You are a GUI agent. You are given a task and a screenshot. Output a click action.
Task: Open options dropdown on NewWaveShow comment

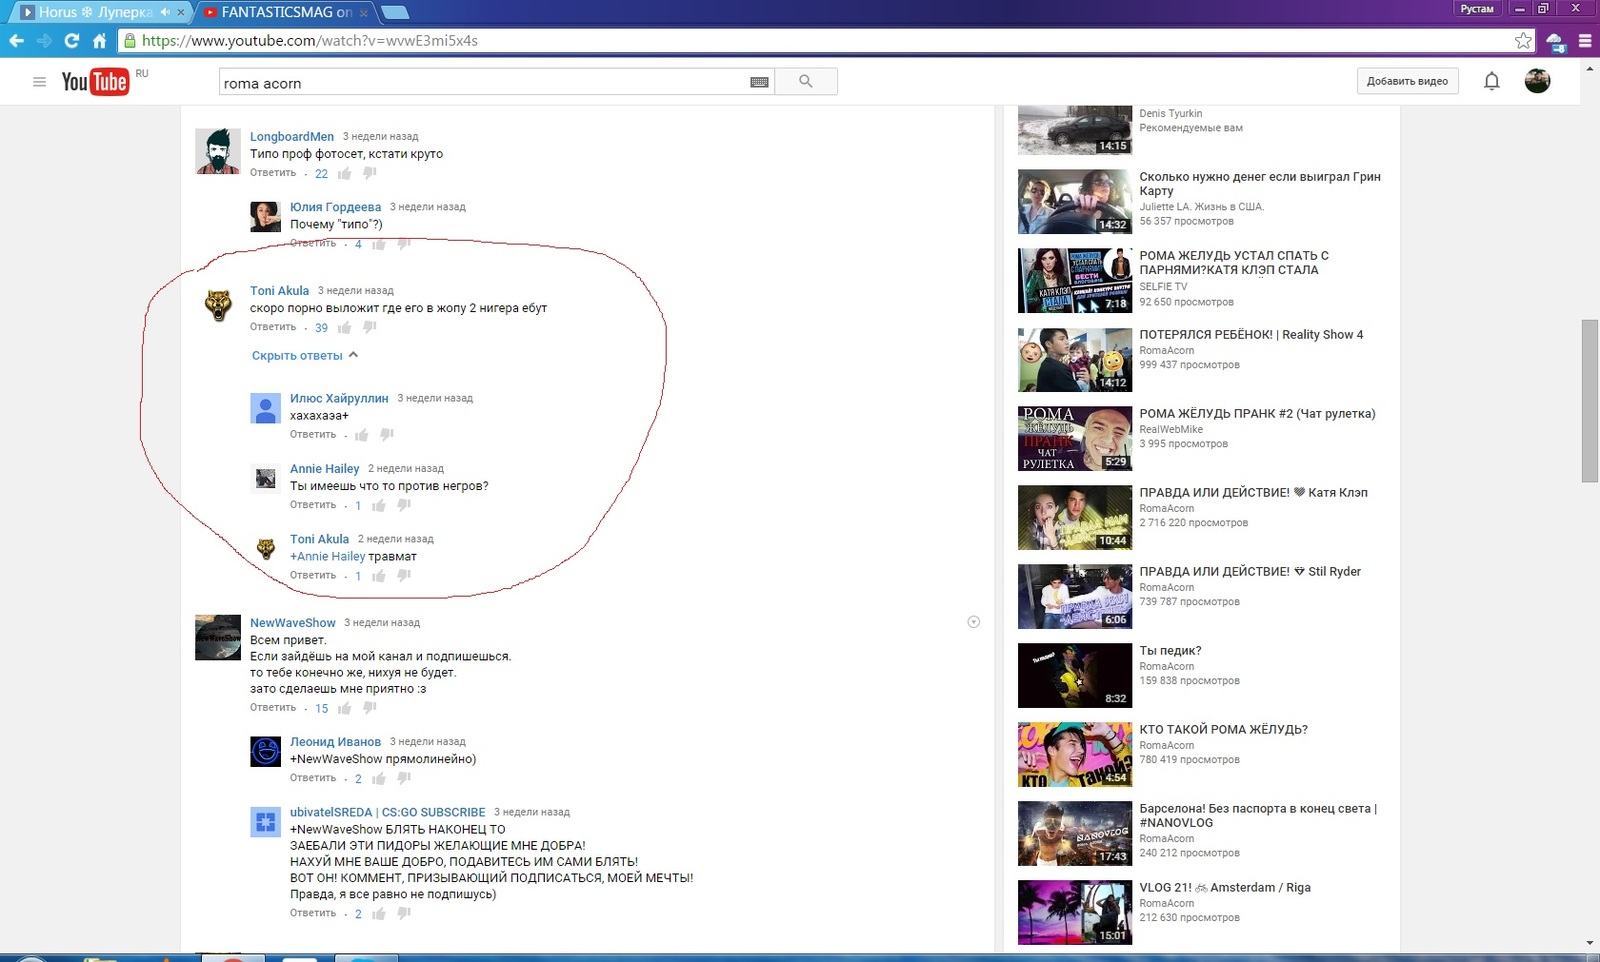tap(973, 622)
